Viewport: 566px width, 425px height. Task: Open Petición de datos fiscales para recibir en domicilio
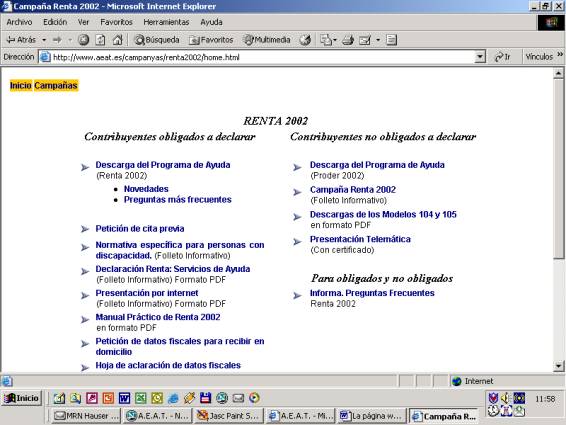(x=180, y=346)
